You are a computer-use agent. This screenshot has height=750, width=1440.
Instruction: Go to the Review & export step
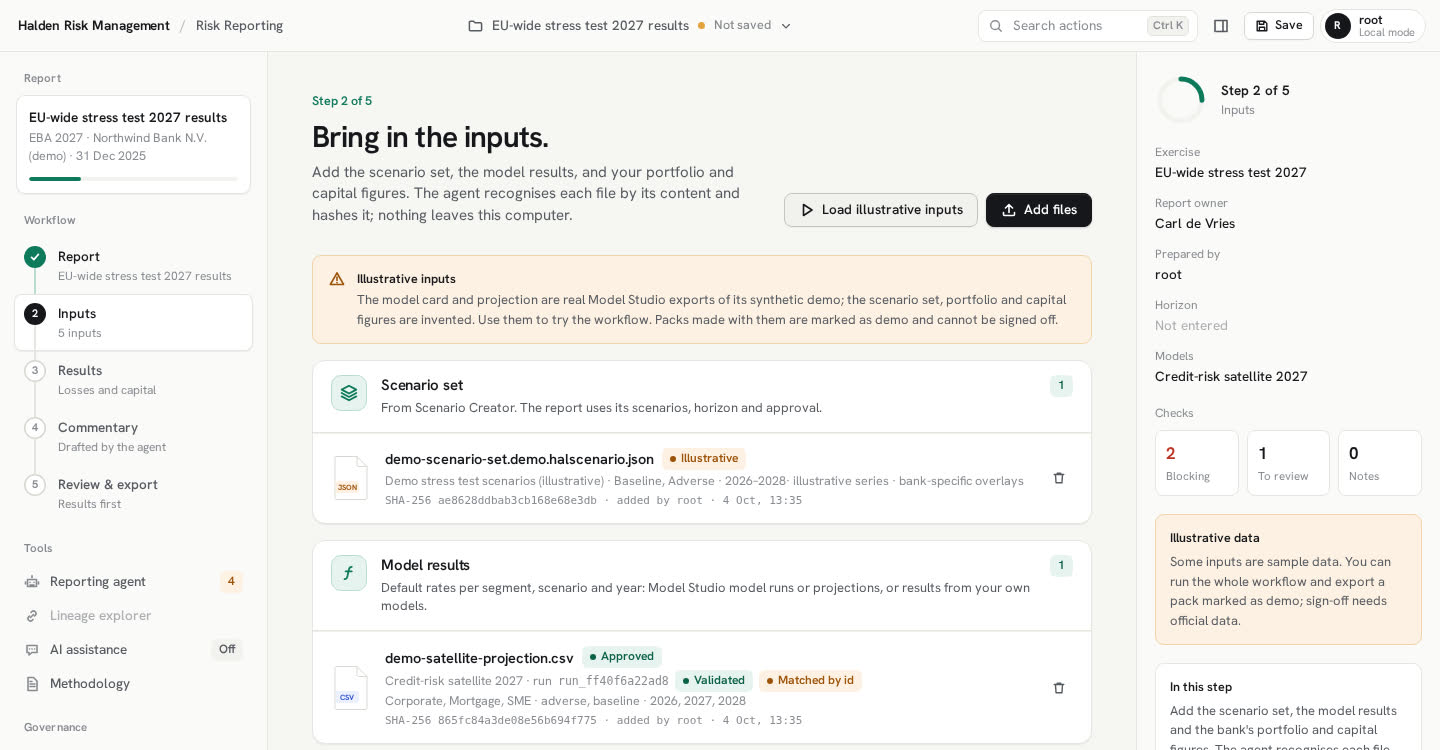[x=133, y=493]
